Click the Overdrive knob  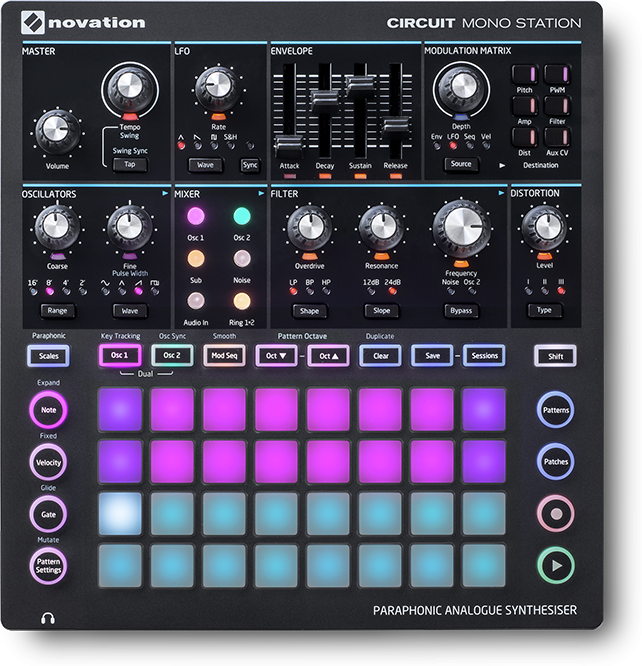(x=309, y=228)
